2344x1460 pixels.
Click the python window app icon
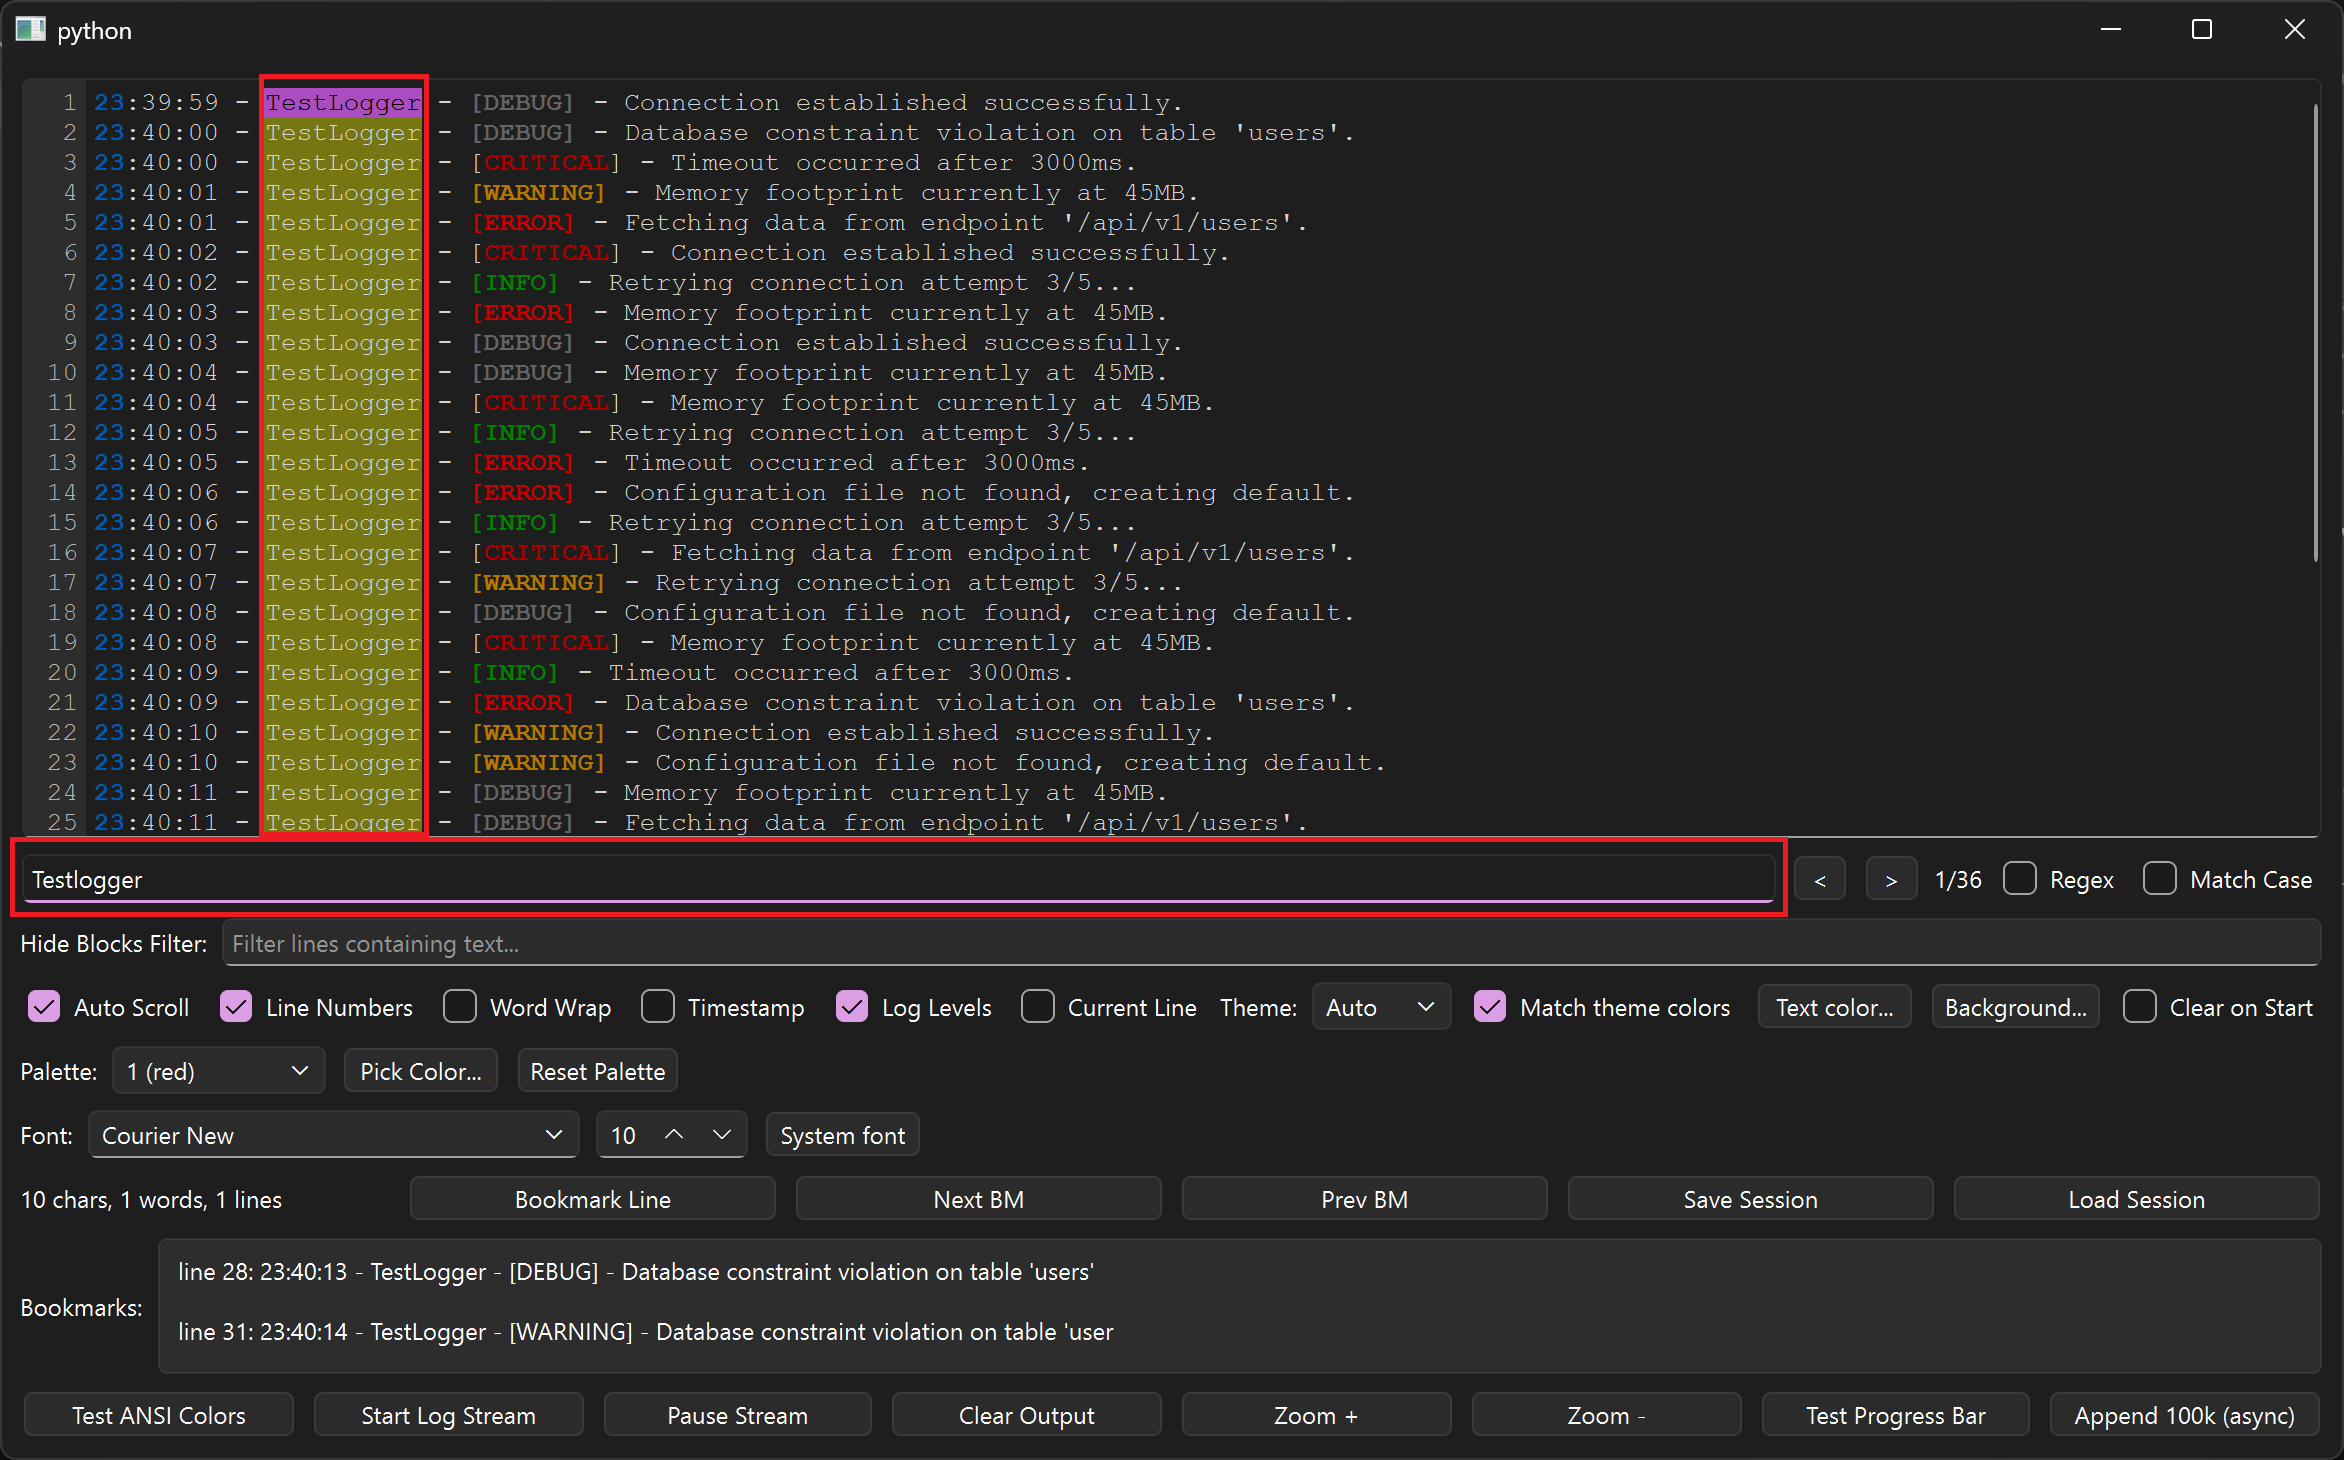[x=30, y=30]
